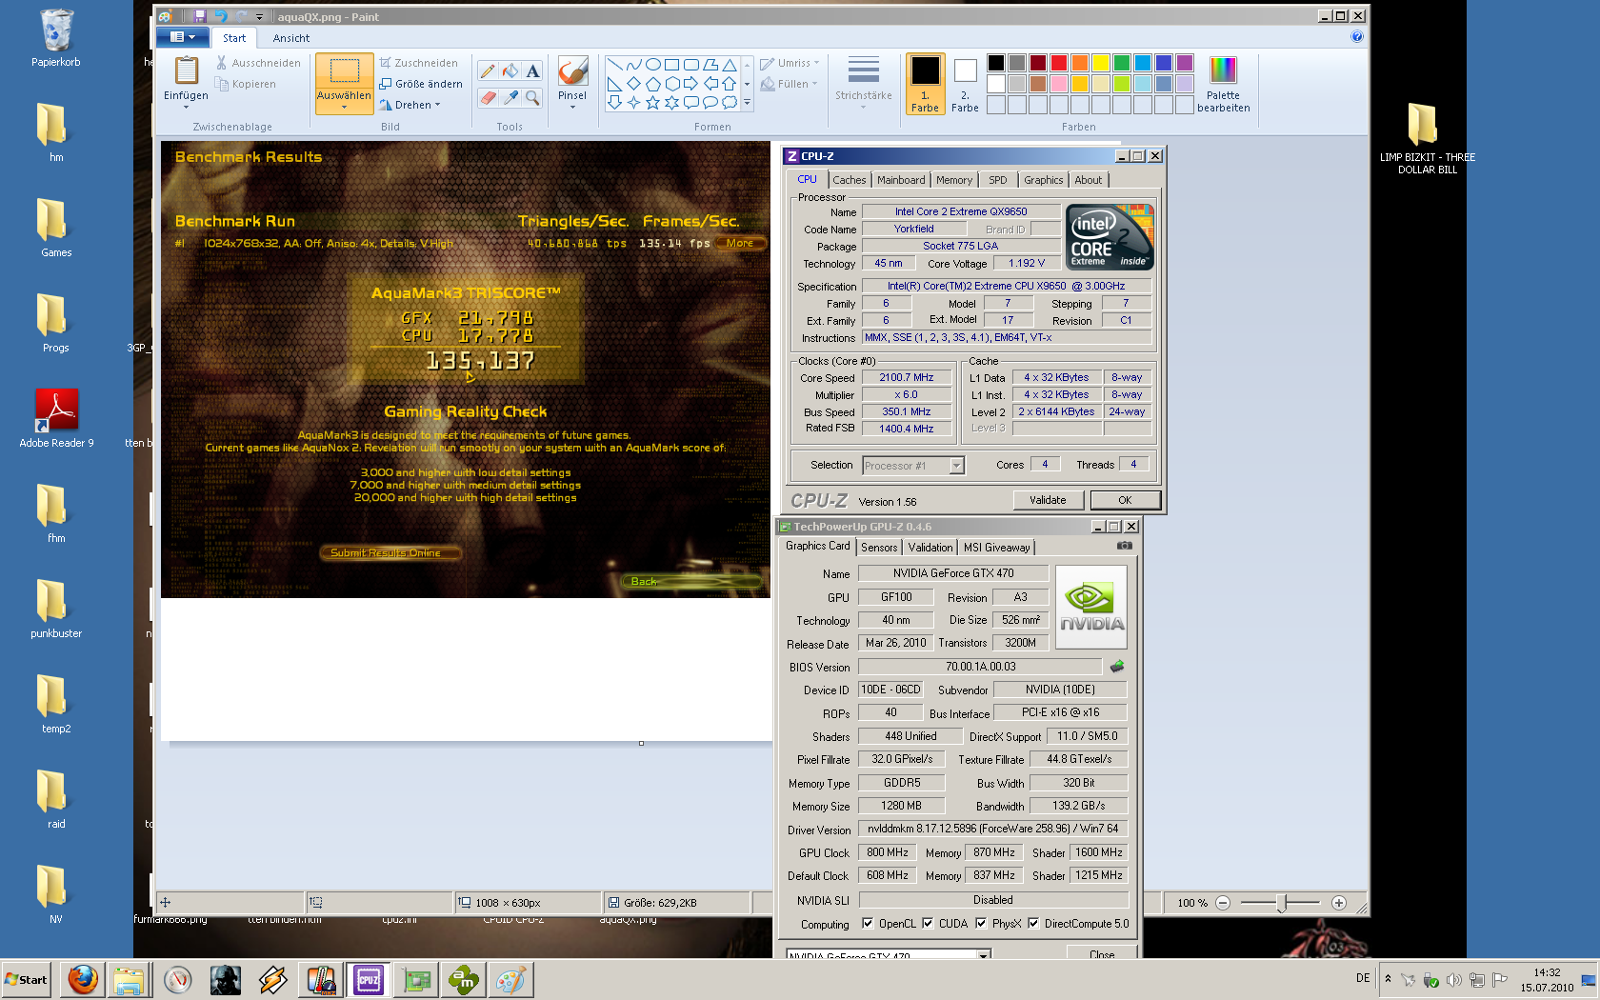The image size is (1600, 1000).
Task: Toggle the CUDA checkbox in GPU-Z
Action: (927, 924)
